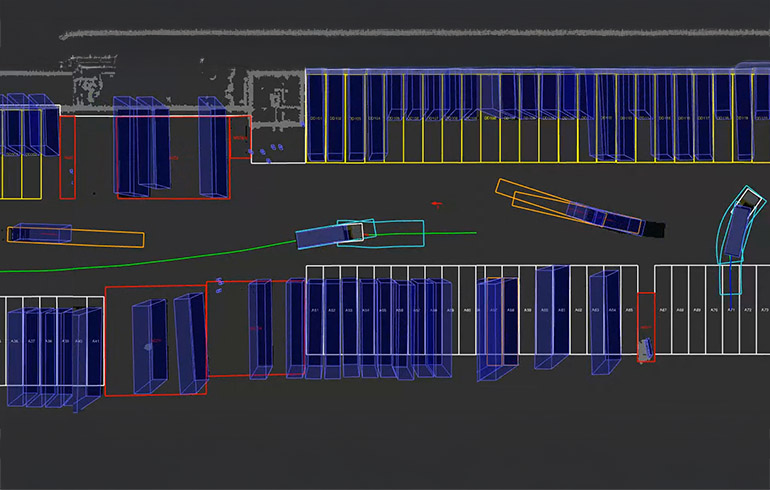The image size is (770, 490).
Task: Select the turning truck's cyan curved footprint
Action: click(x=740, y=225)
